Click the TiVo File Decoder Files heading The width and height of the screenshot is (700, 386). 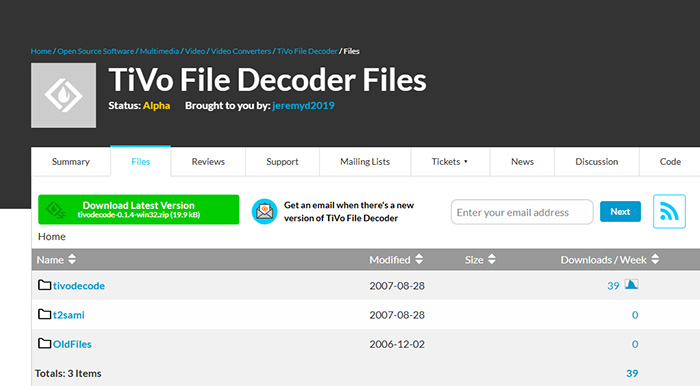click(267, 80)
